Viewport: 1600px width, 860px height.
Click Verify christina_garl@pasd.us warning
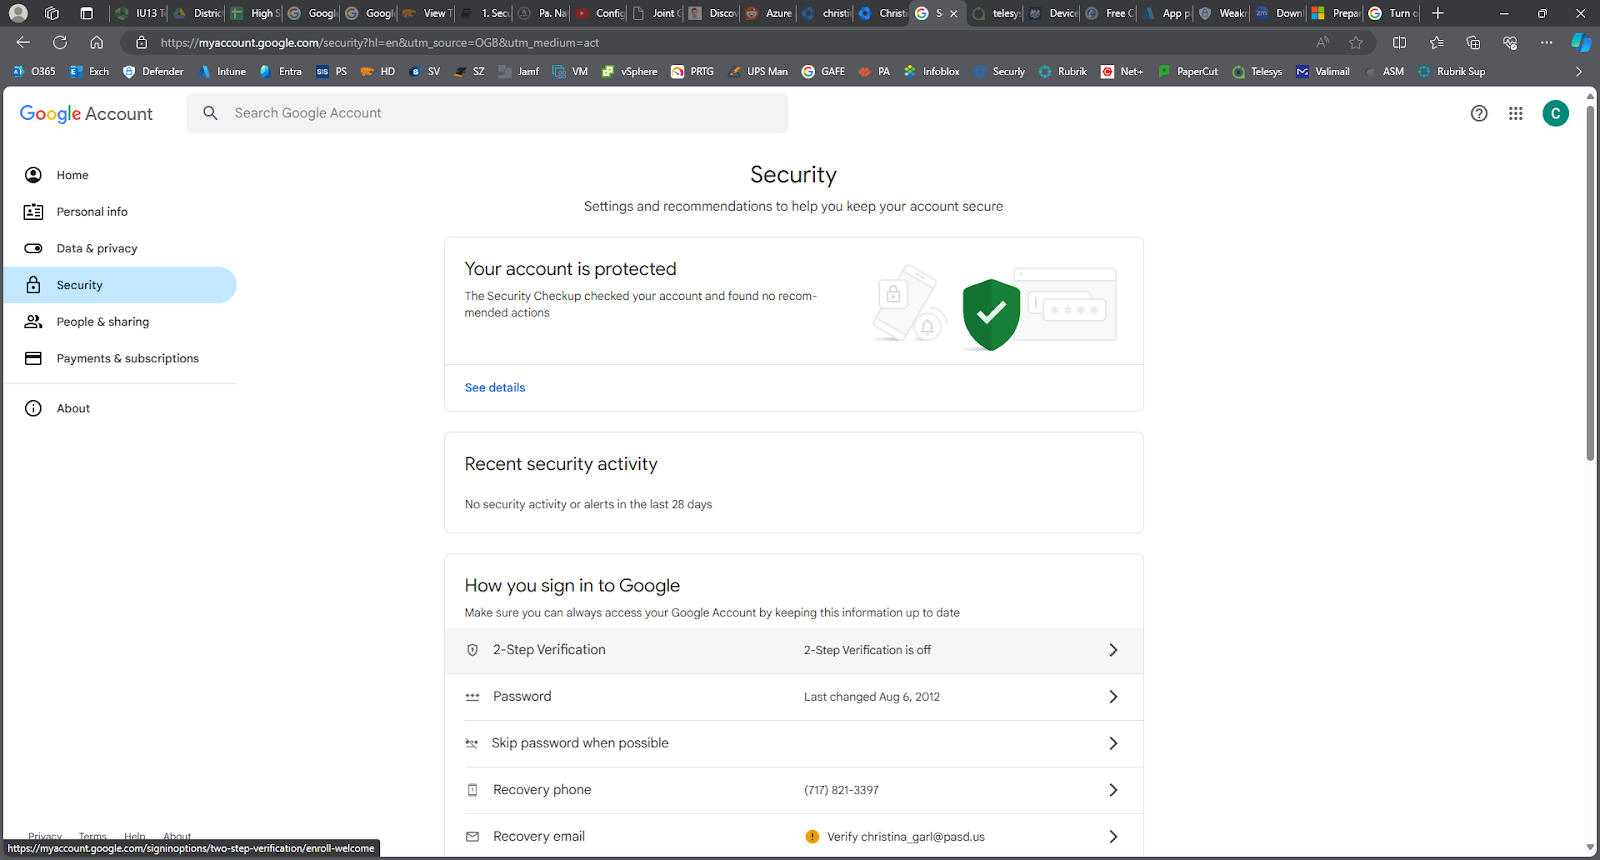click(x=895, y=837)
